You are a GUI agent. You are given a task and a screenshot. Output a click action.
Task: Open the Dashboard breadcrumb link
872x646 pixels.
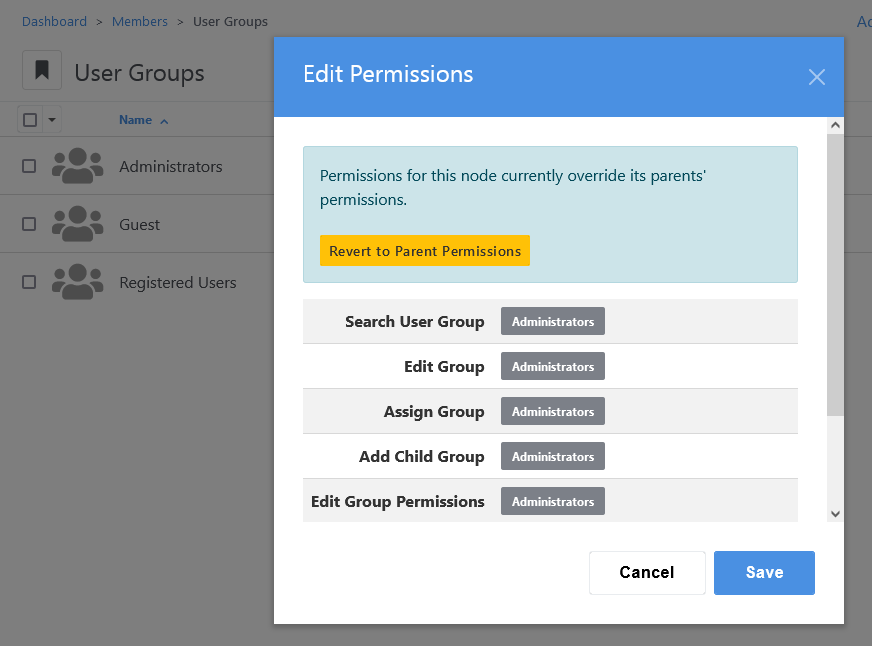tap(54, 21)
